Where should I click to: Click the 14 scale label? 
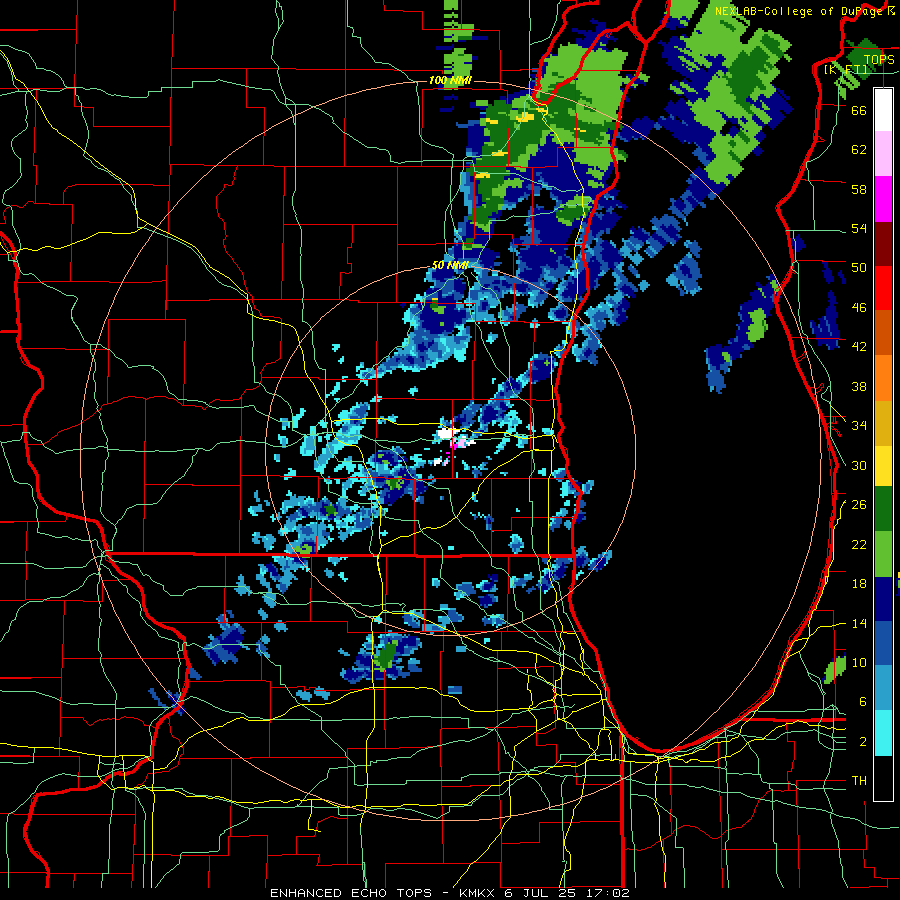859,623
